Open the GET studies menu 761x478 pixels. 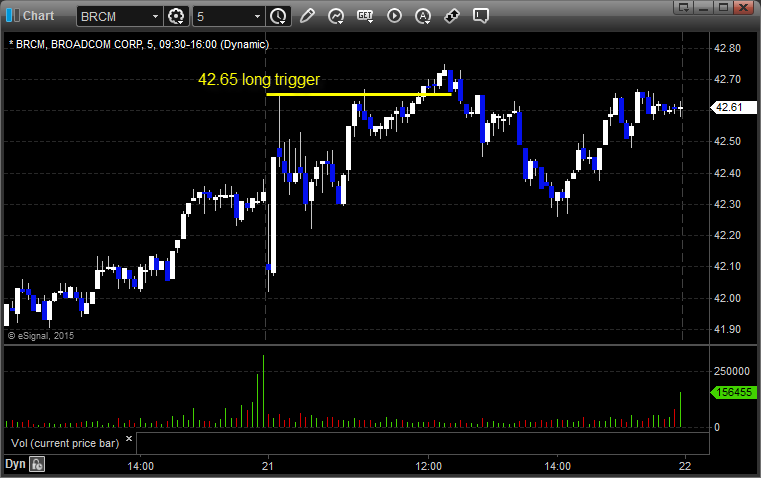click(365, 16)
